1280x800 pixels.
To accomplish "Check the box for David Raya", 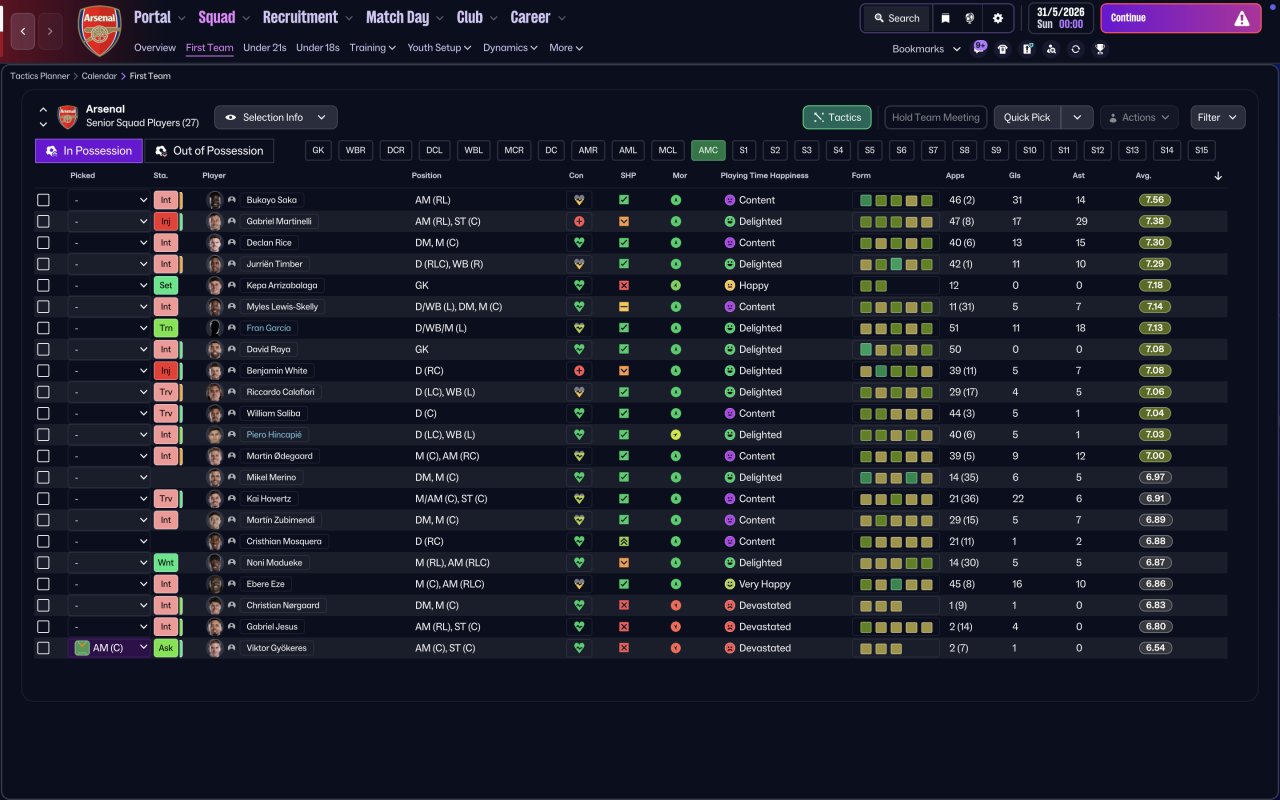I will (43, 349).
